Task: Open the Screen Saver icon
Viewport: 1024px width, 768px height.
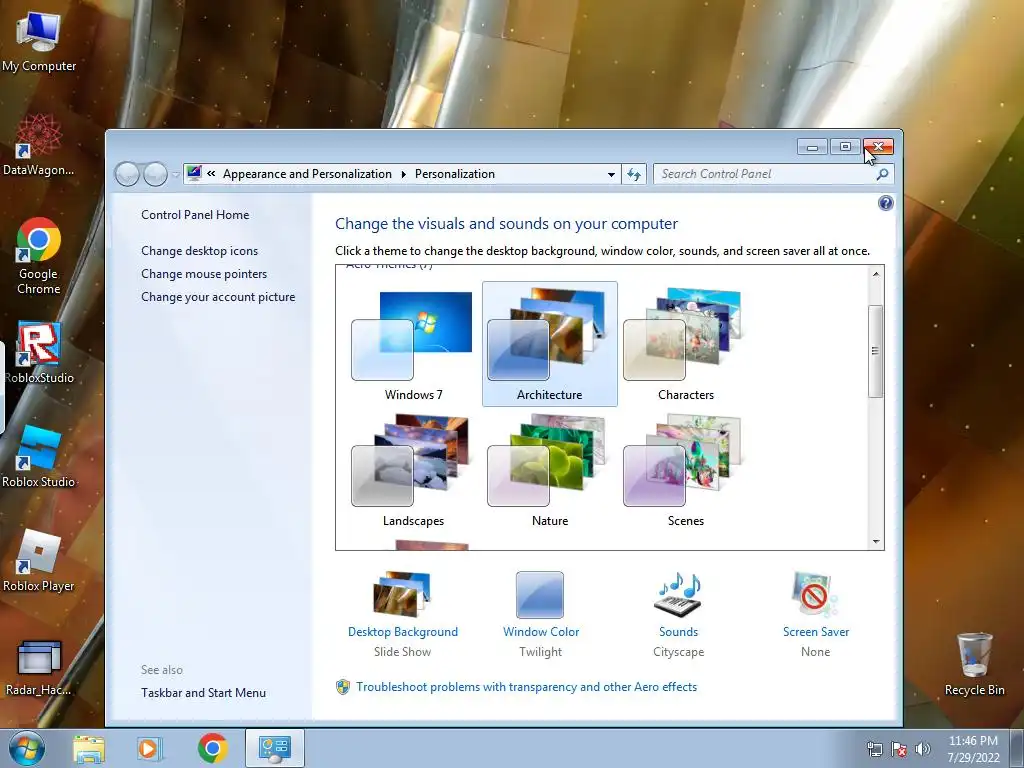Action: click(814, 595)
